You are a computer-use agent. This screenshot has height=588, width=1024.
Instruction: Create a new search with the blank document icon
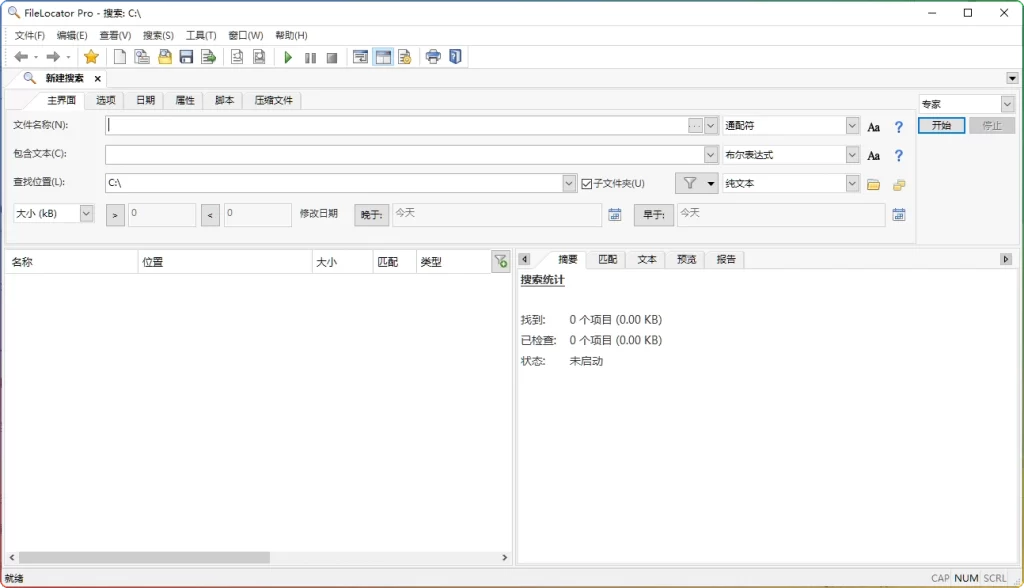click(x=119, y=57)
